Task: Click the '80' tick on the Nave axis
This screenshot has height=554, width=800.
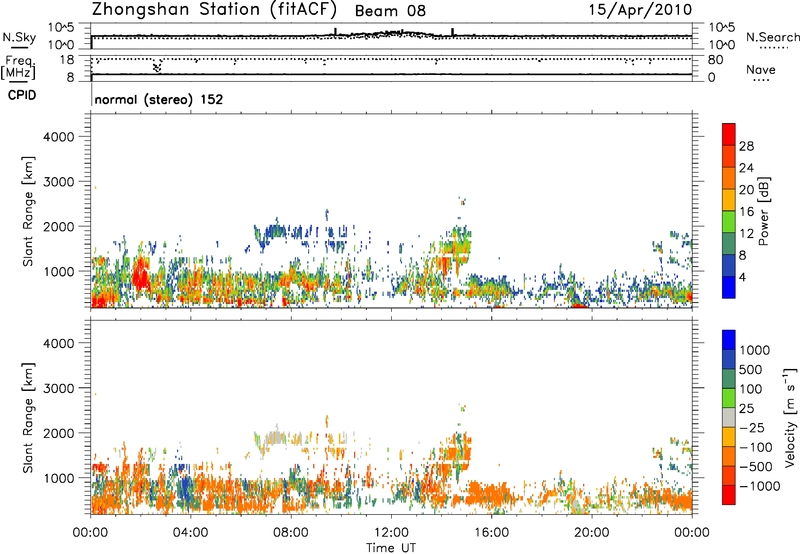Action: [x=715, y=60]
